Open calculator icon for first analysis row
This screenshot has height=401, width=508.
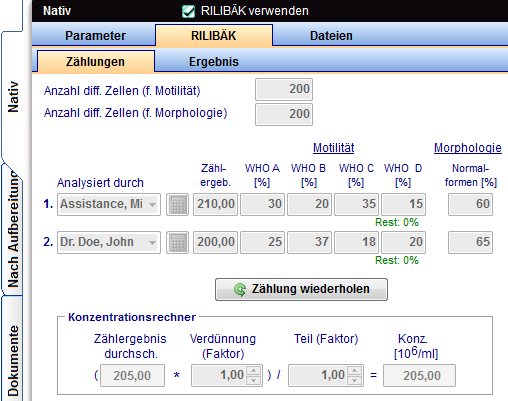[177, 204]
